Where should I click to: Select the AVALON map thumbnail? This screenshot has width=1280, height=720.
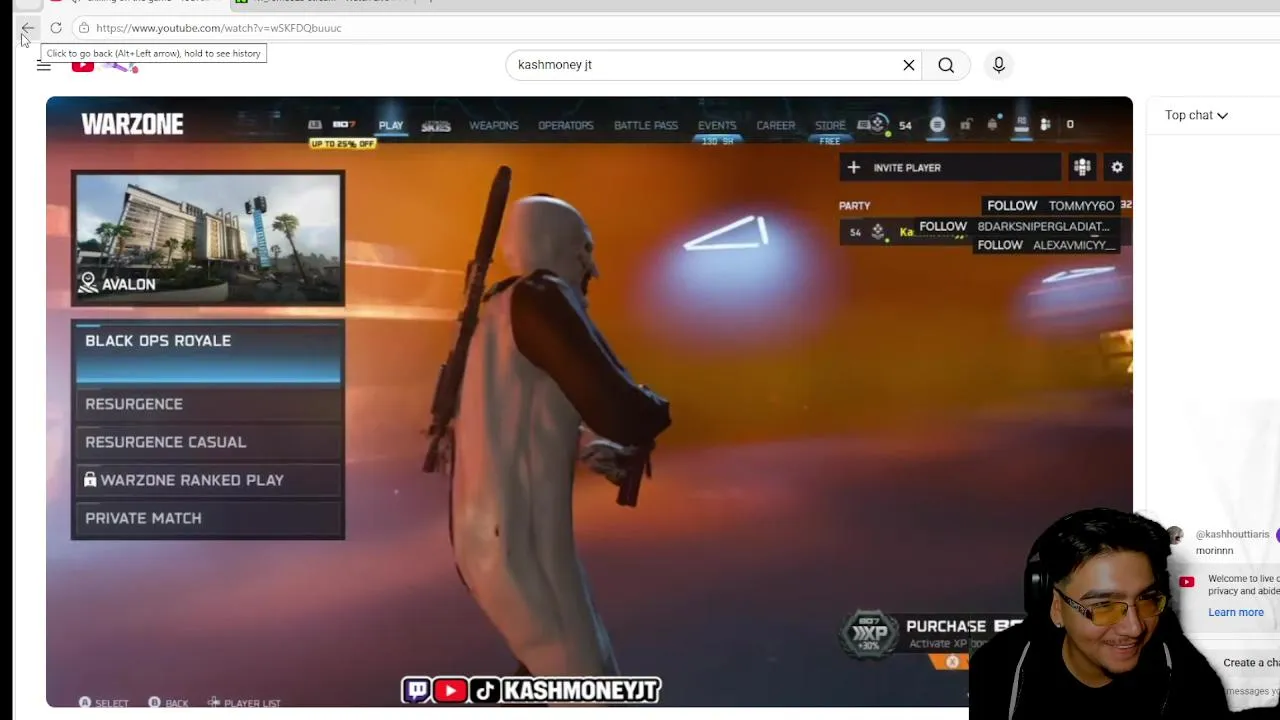tap(208, 240)
